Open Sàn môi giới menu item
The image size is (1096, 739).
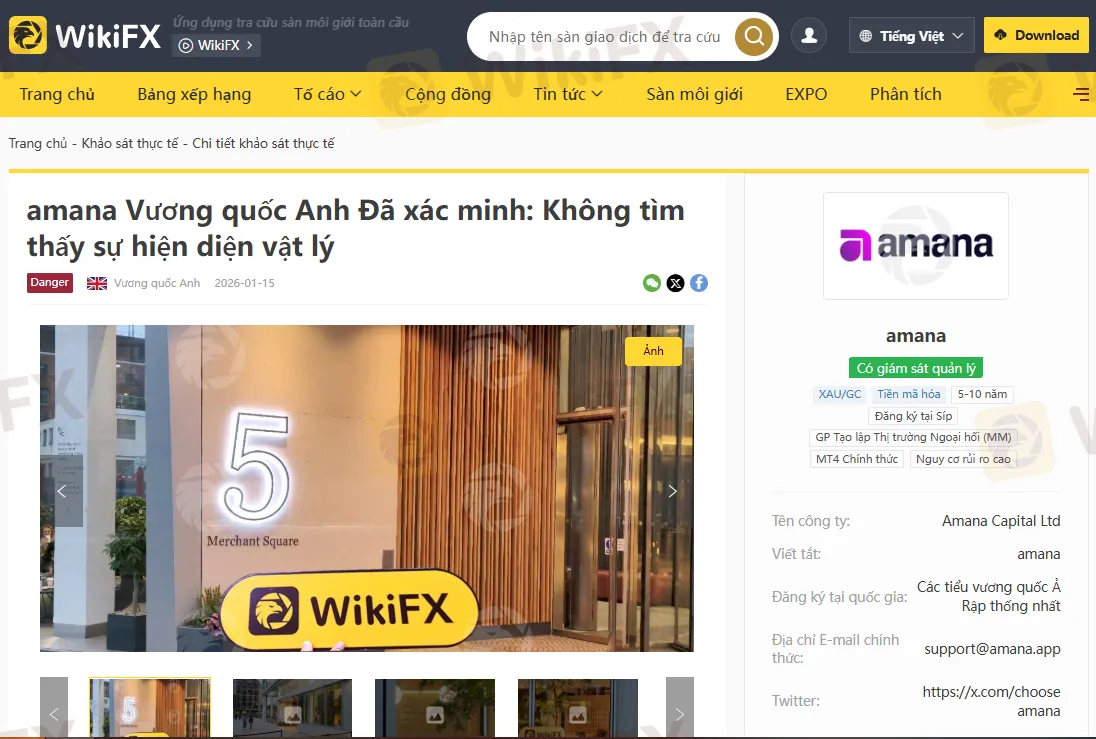pos(694,94)
